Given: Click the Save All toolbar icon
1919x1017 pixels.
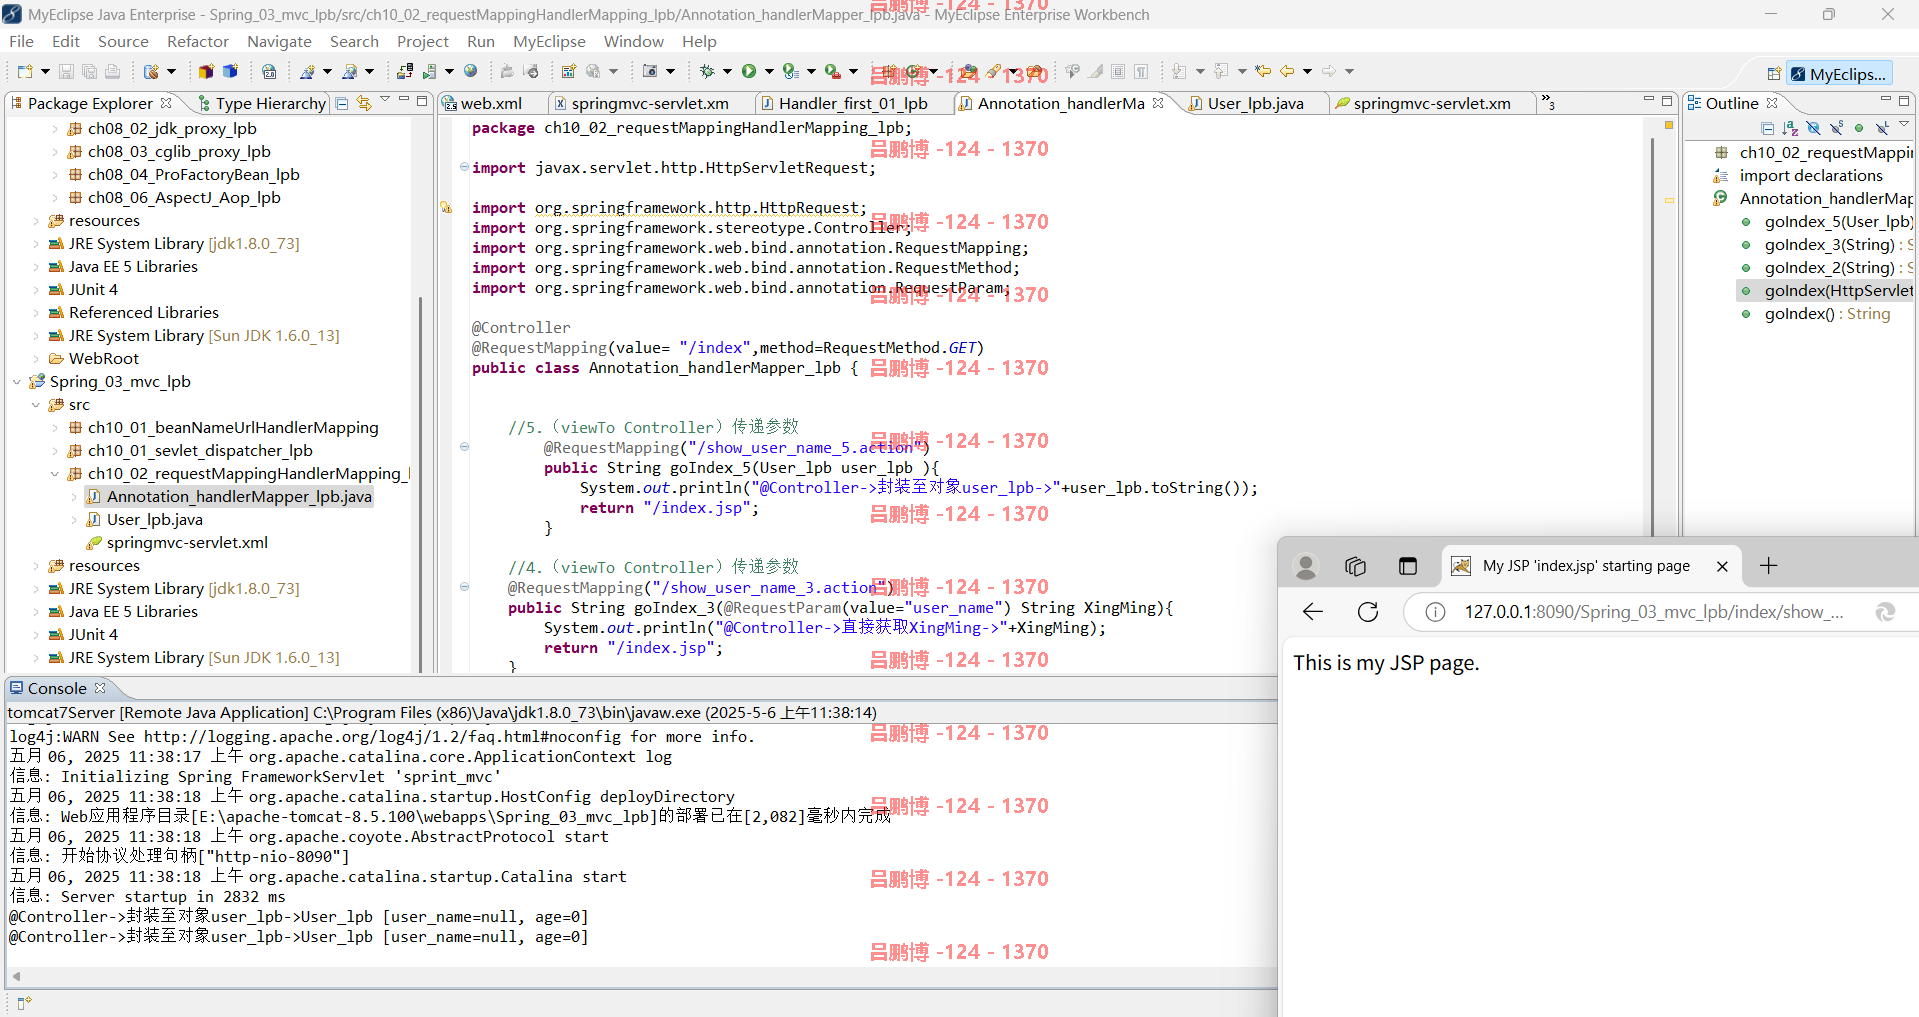Looking at the screenshot, I should click(x=89, y=71).
